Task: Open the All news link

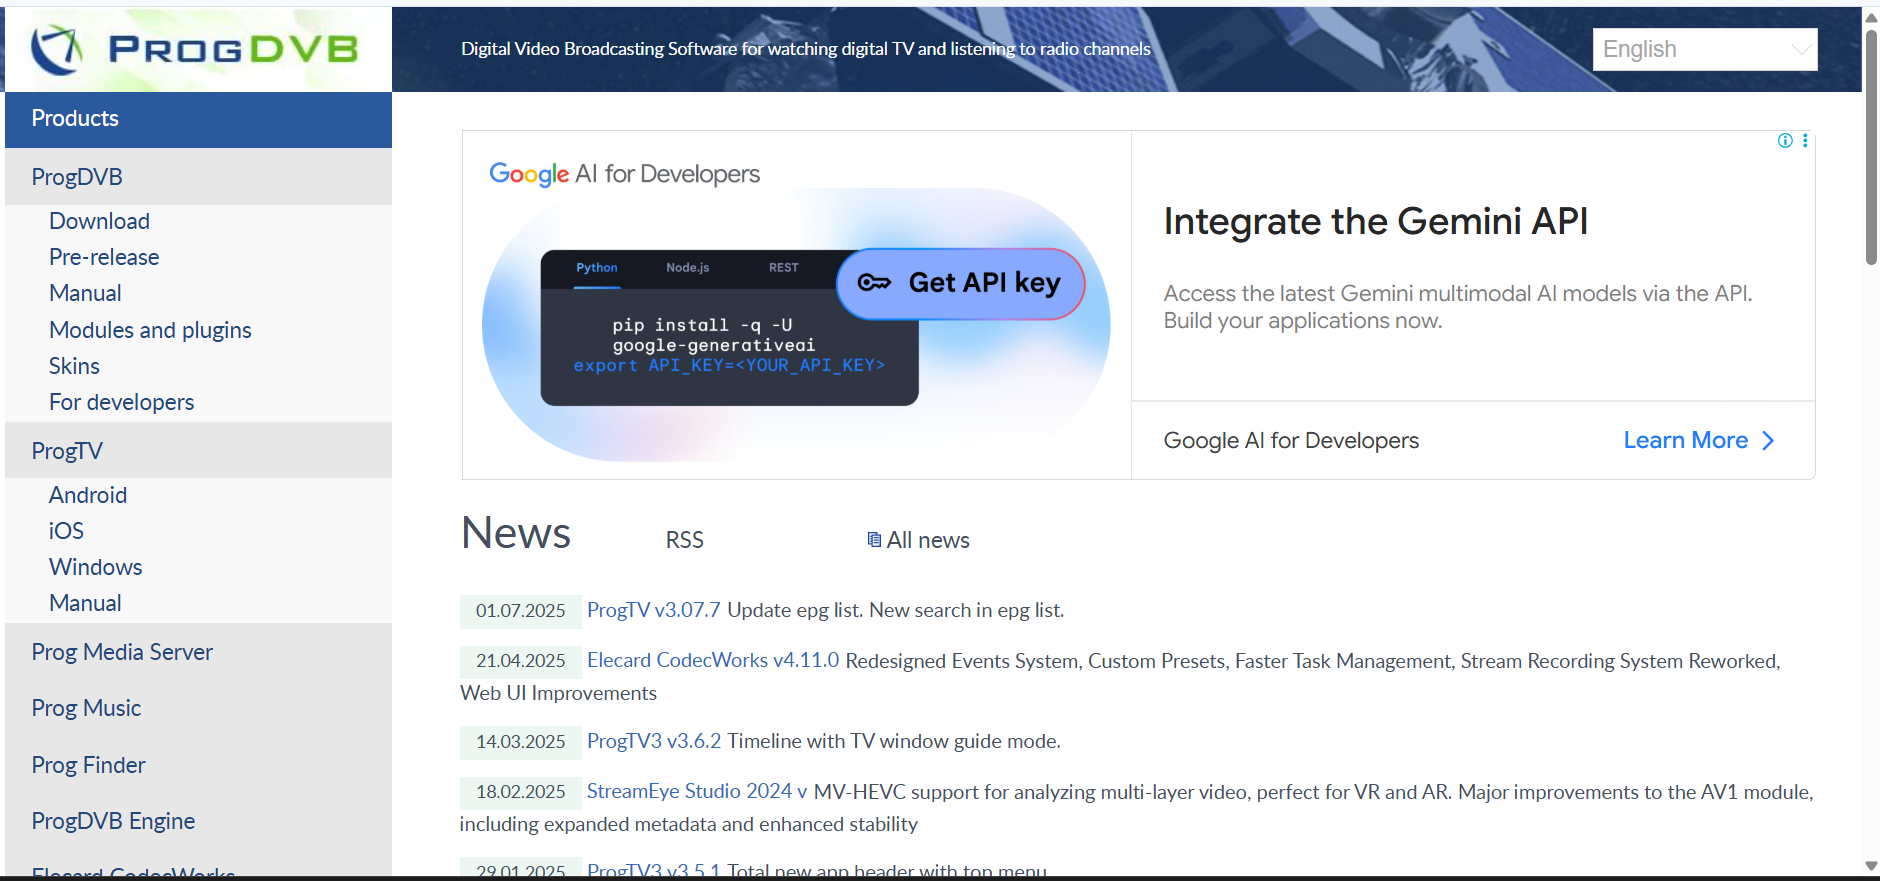Action: (928, 540)
